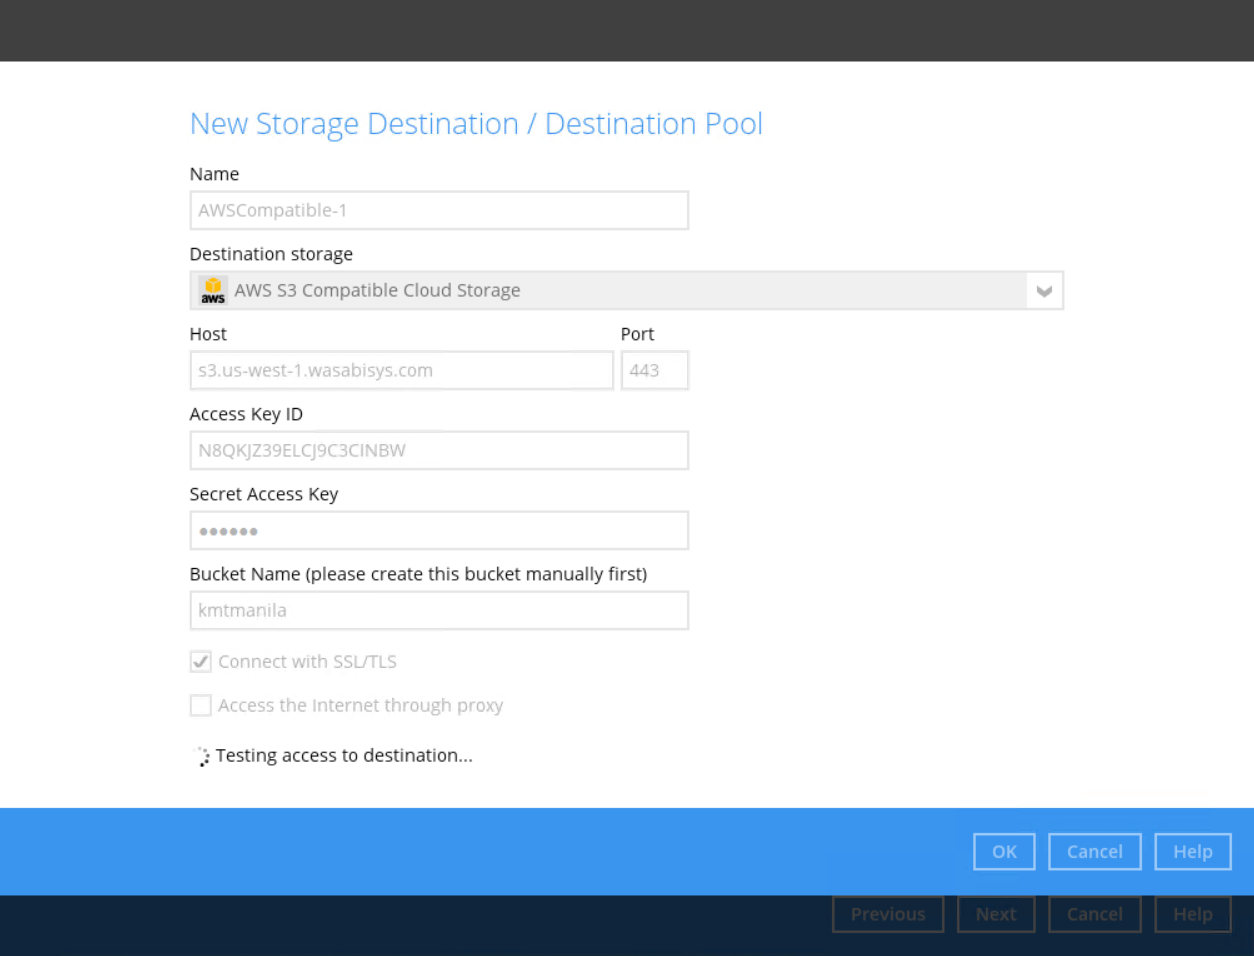This screenshot has height=956, width=1254.
Task: Open Help from the blue dialog bar
Action: (1192, 852)
